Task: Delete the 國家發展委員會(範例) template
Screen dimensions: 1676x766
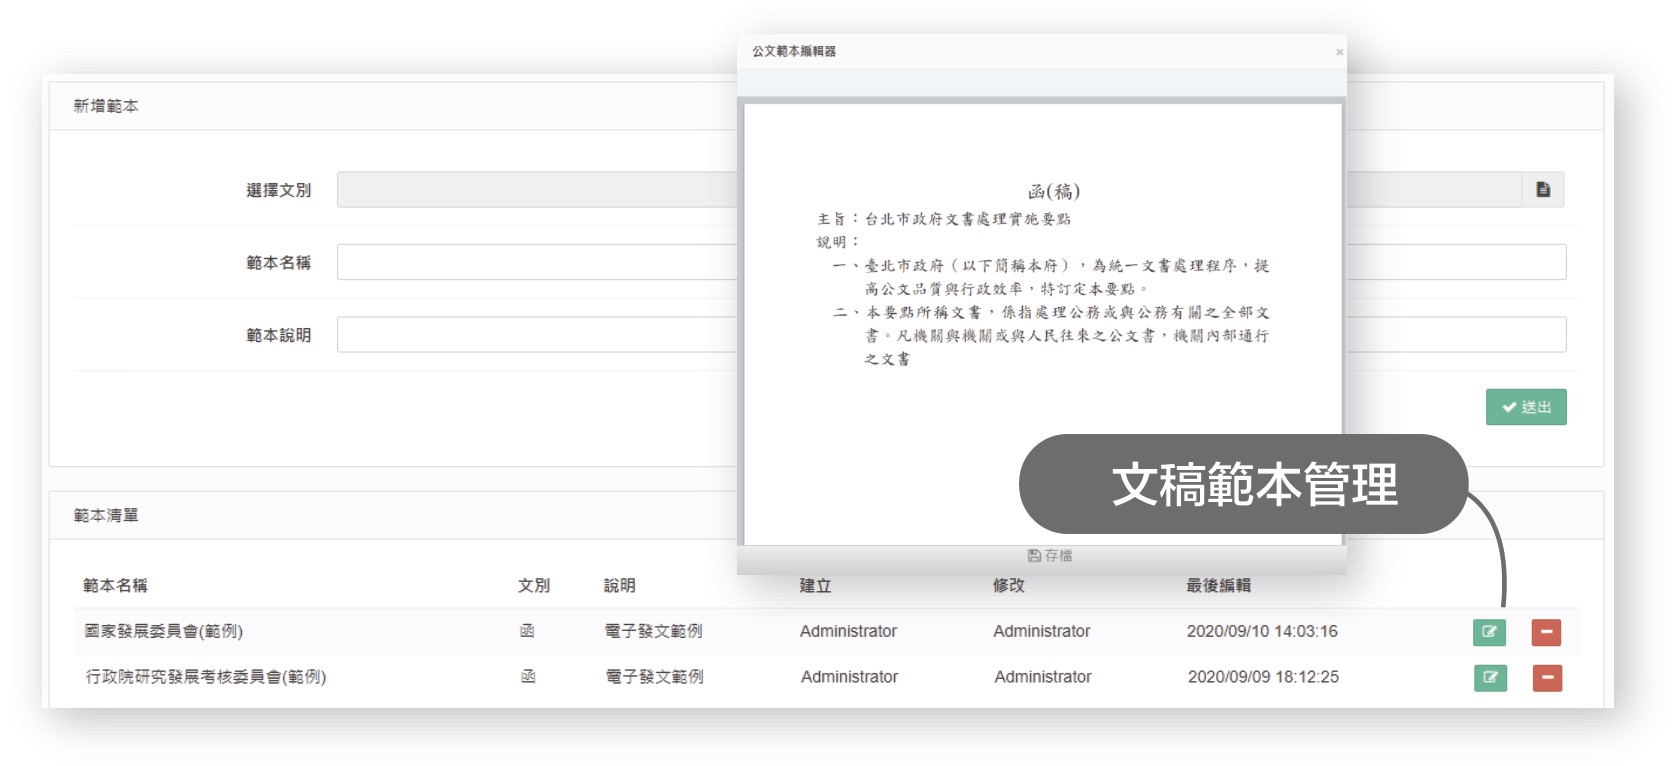Action: [x=1546, y=632]
